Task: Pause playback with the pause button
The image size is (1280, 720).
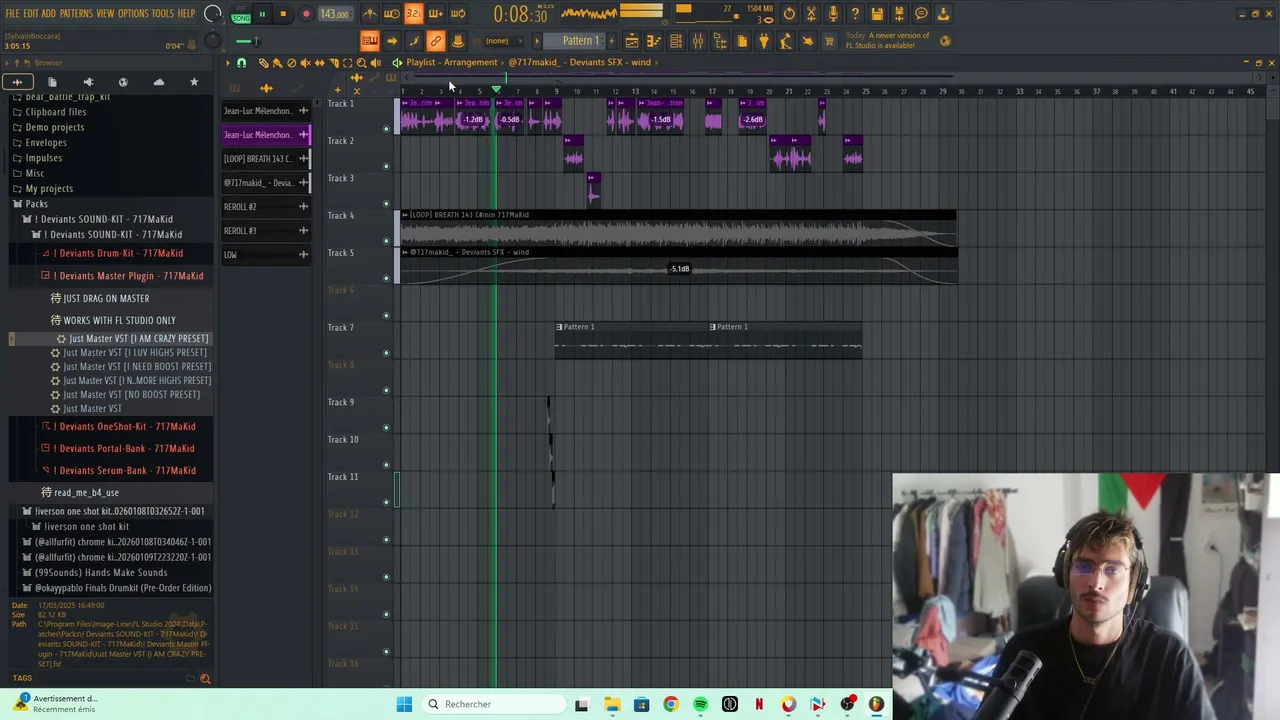Action: coord(262,14)
